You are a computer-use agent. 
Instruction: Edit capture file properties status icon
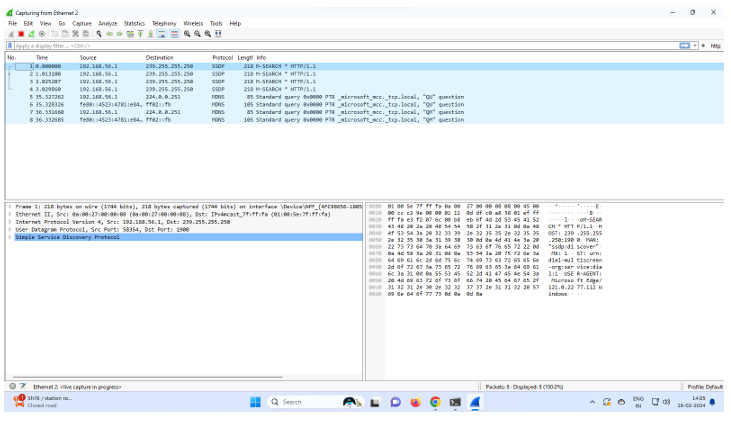pyautogui.click(x=23, y=386)
